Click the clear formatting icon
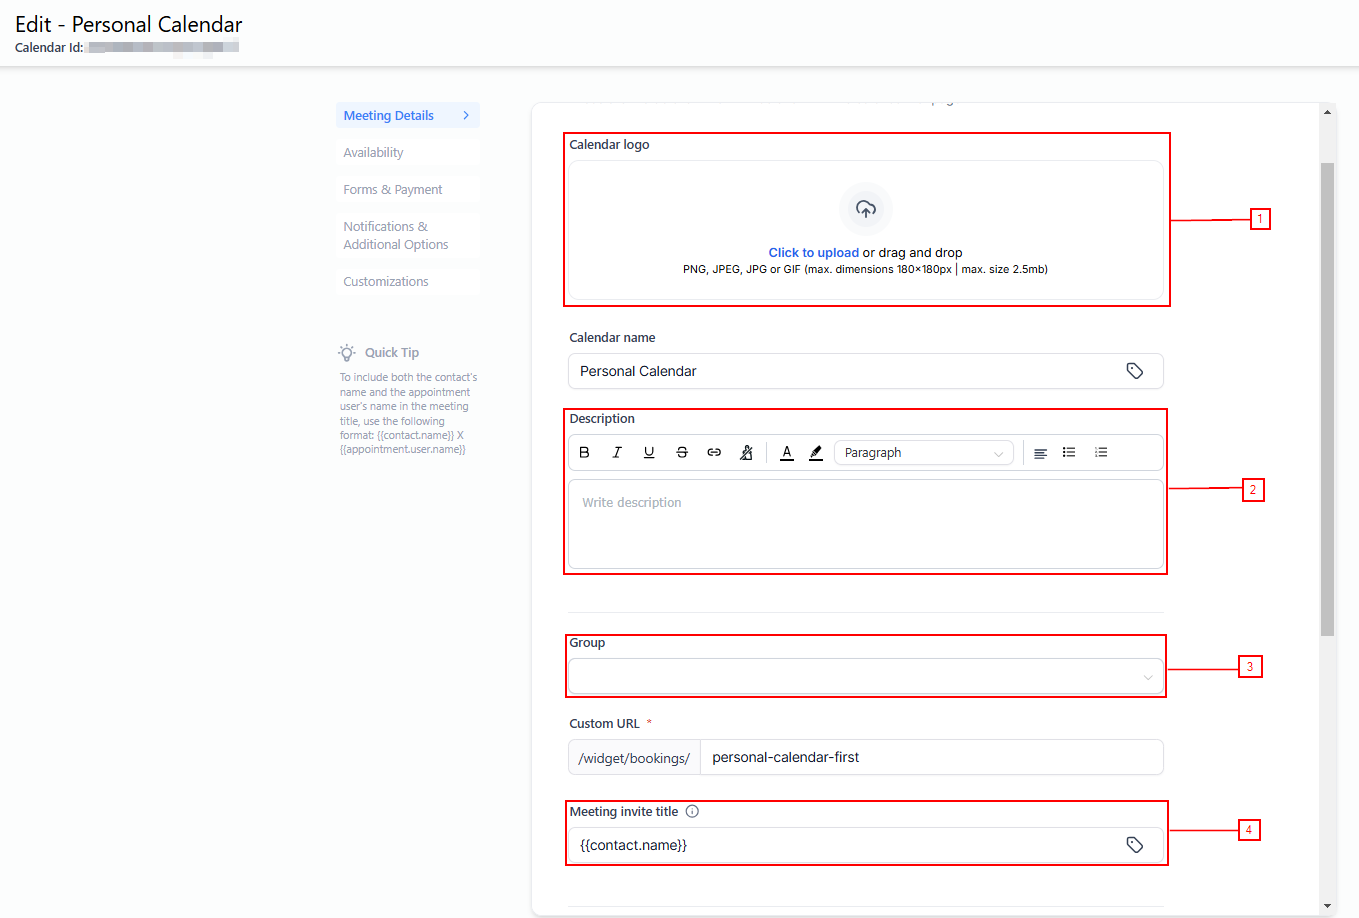 [746, 453]
